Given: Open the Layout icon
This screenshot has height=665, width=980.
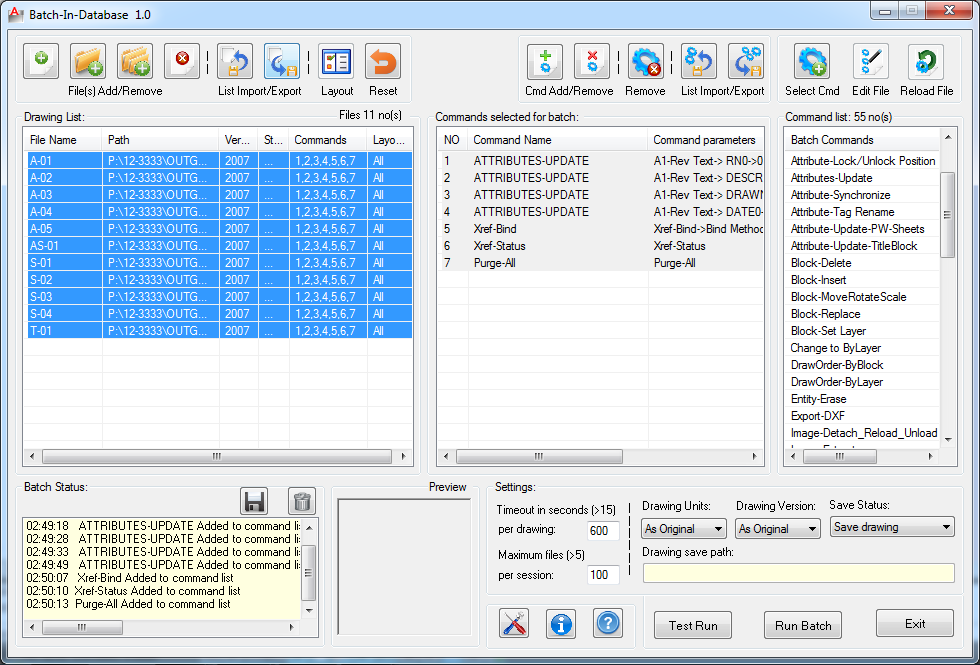Looking at the screenshot, I should coord(336,61).
